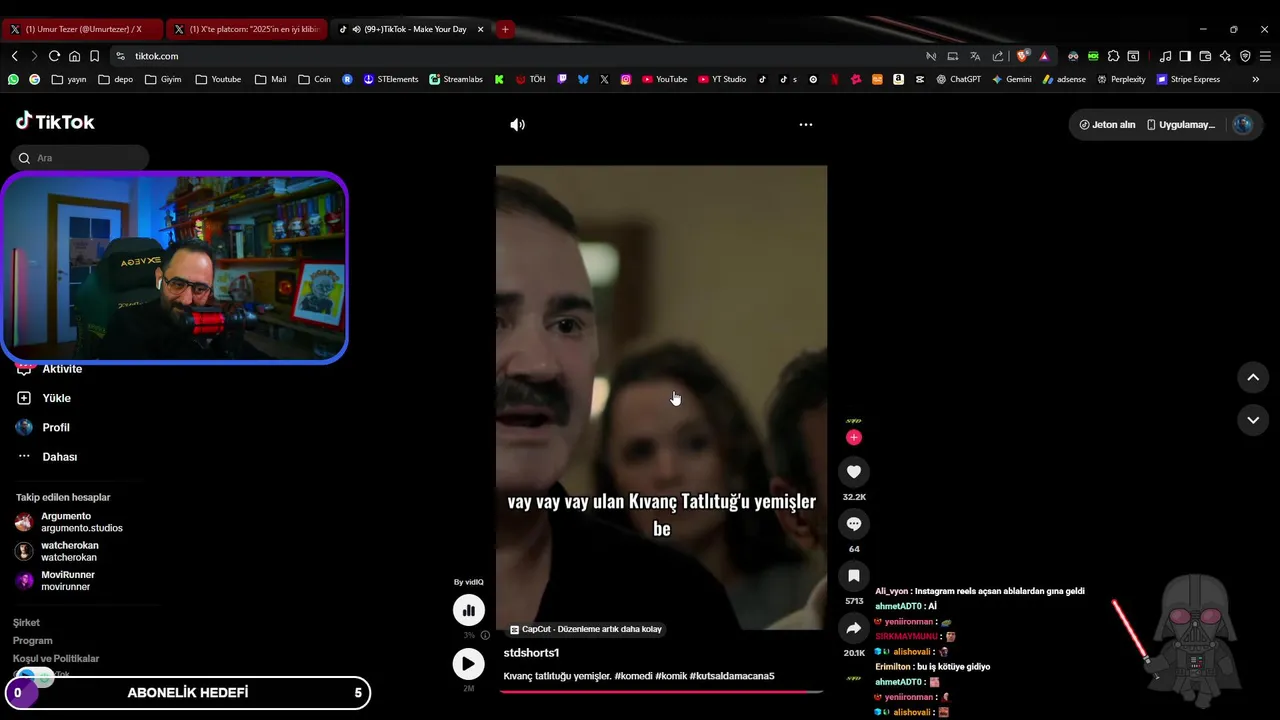The image size is (1280, 720).
Task: Open the translate page icon
Action: coord(975,56)
